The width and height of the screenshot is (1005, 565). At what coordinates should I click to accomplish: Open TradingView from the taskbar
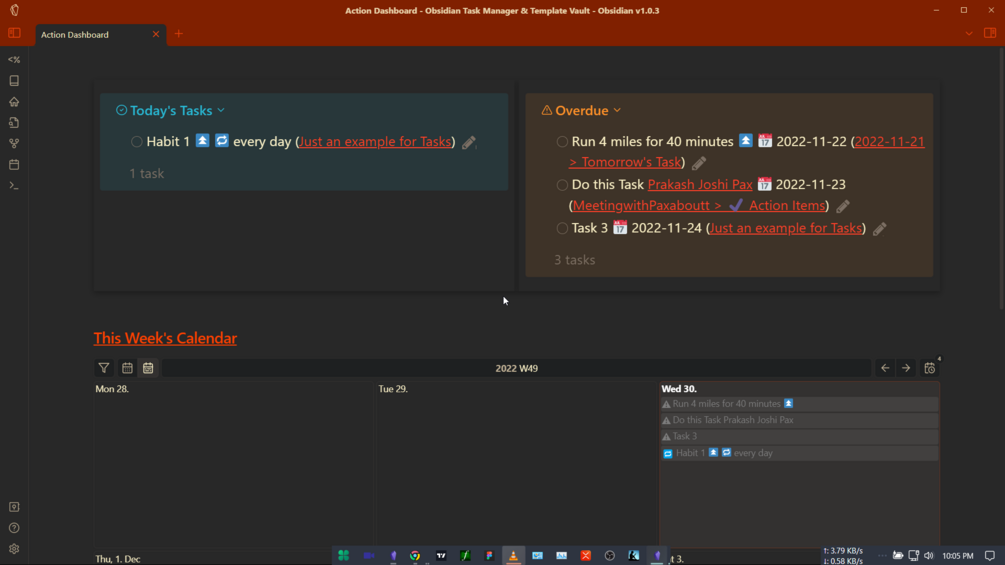pos(442,555)
